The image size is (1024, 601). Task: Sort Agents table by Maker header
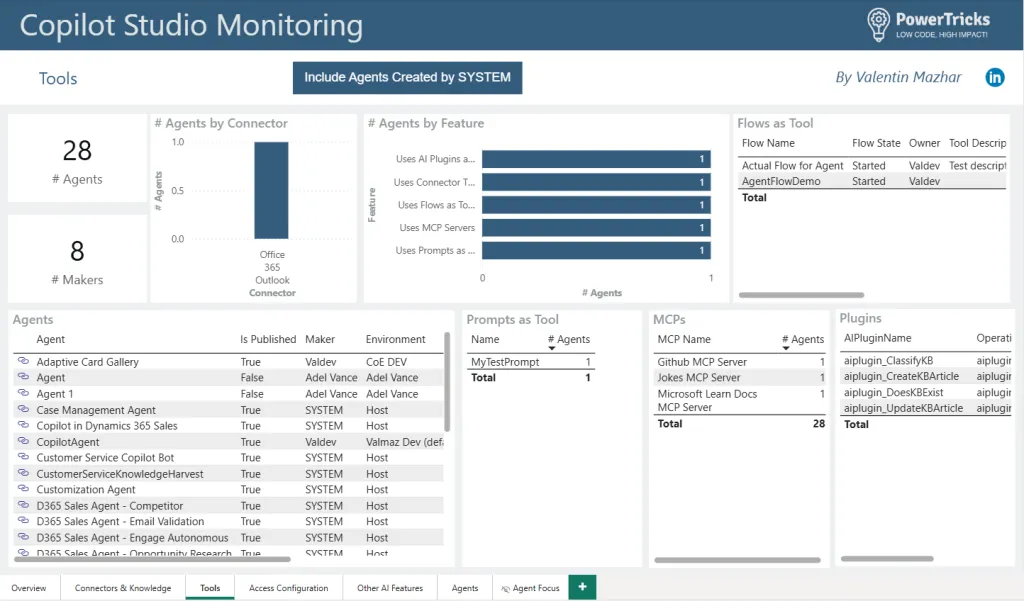320,339
